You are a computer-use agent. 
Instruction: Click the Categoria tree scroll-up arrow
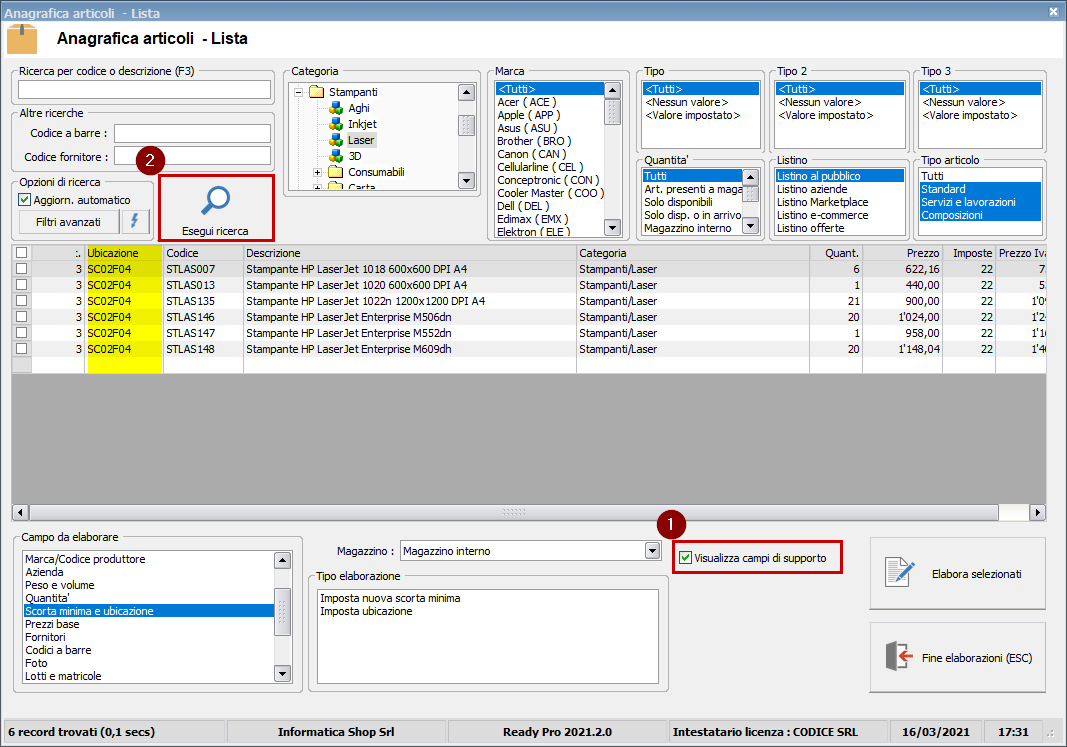466,93
